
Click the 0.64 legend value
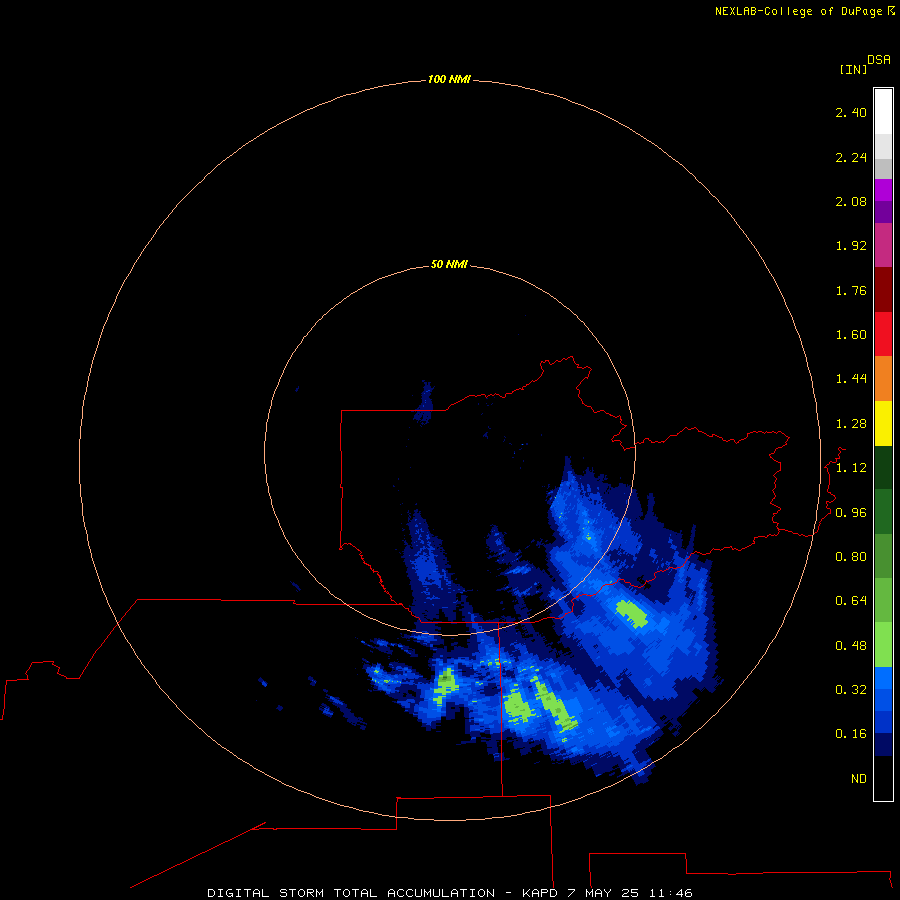(851, 600)
